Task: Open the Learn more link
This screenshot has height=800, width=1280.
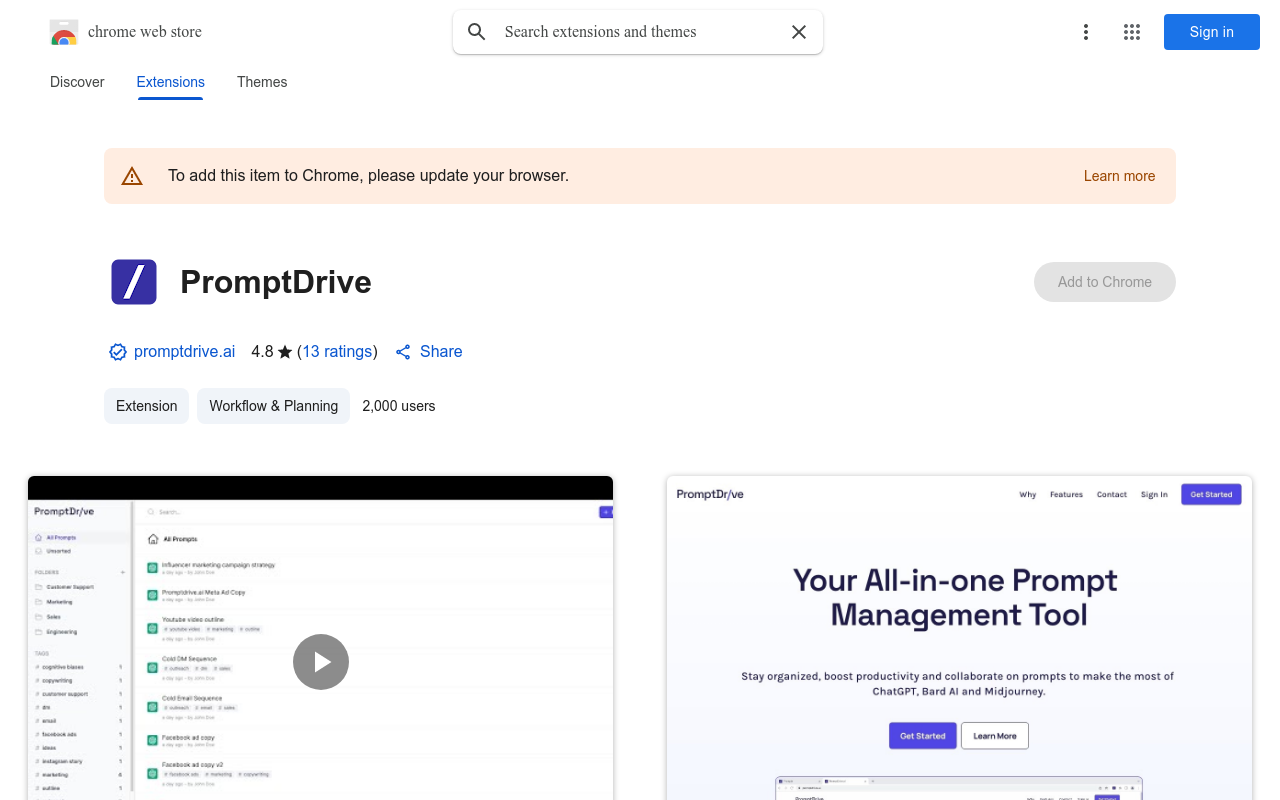Action: click(x=1119, y=176)
